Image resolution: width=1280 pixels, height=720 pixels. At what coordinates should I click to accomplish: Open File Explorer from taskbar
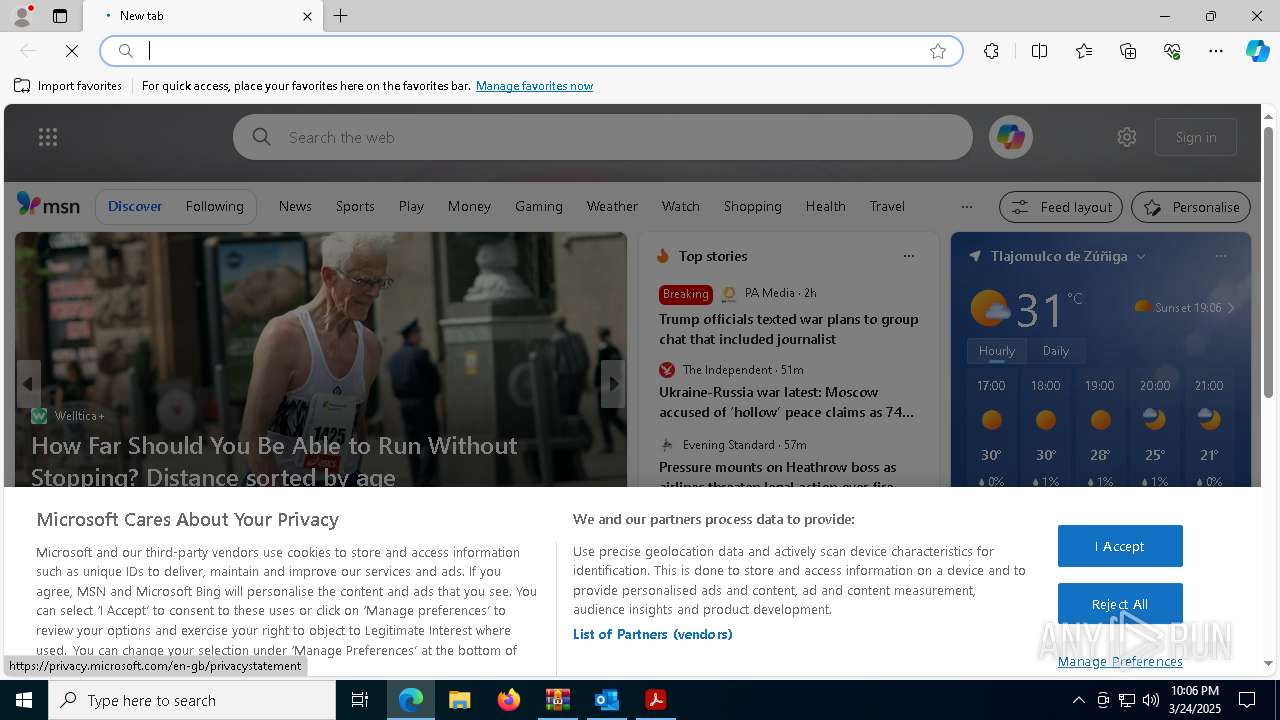459,700
